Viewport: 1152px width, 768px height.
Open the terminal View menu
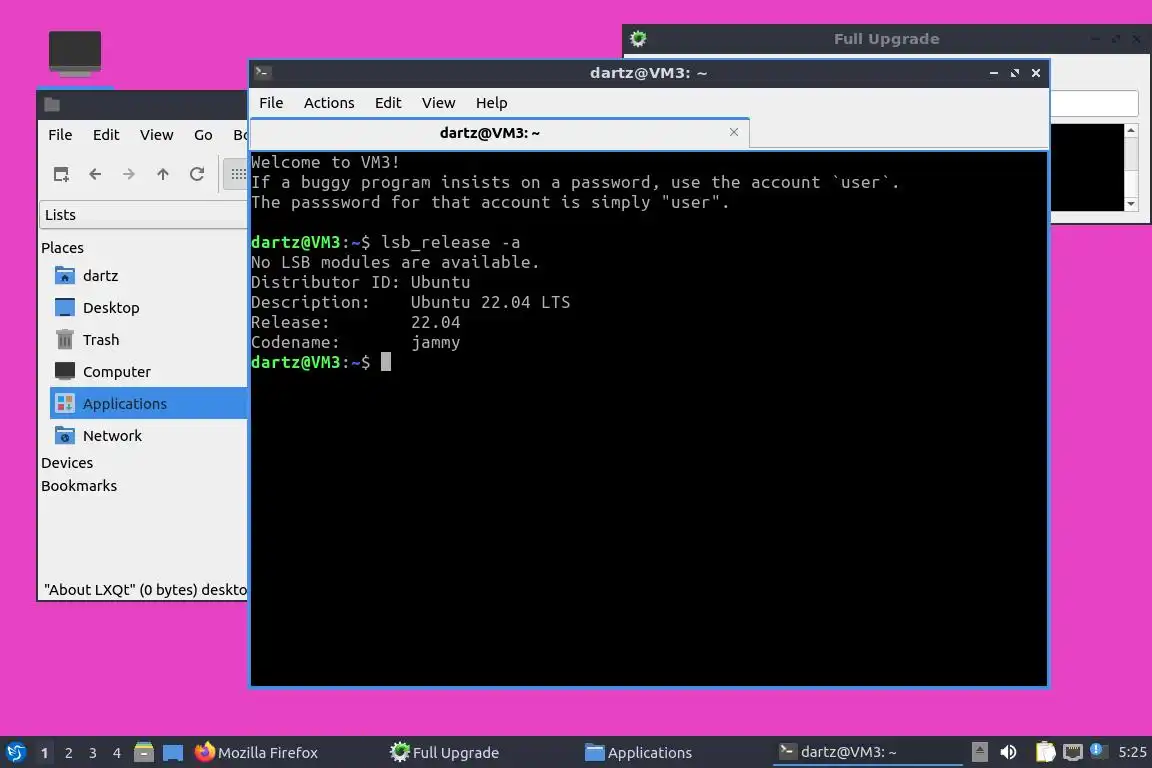439,103
